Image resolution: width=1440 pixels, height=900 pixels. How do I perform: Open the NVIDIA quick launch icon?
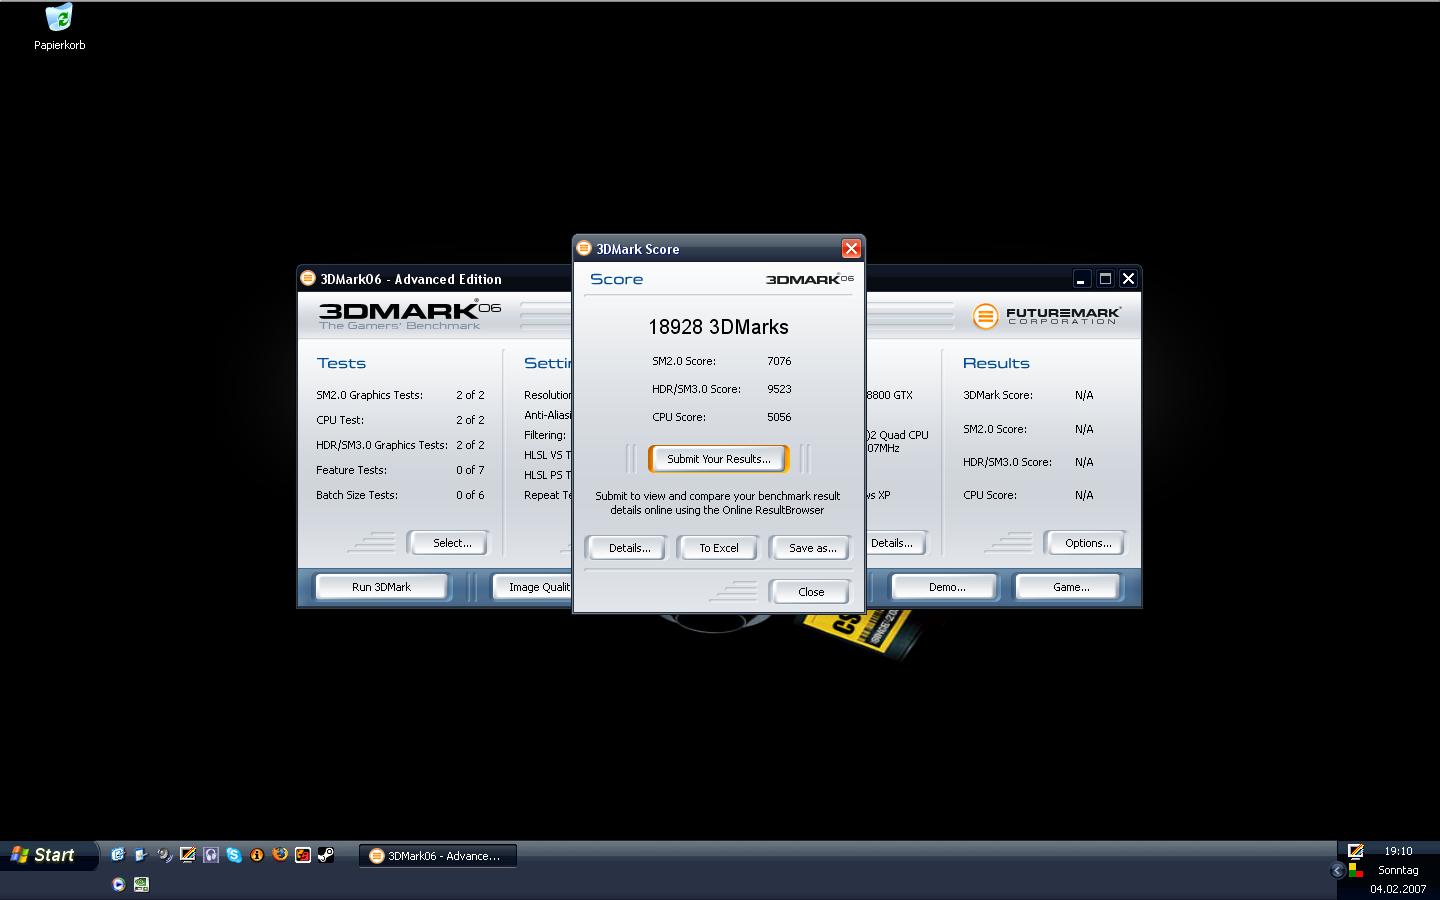point(141,884)
